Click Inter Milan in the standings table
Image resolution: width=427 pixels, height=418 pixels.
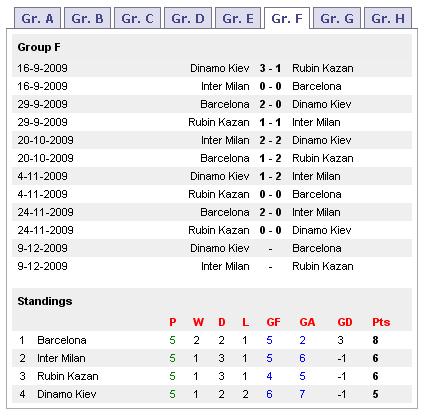click(61, 358)
